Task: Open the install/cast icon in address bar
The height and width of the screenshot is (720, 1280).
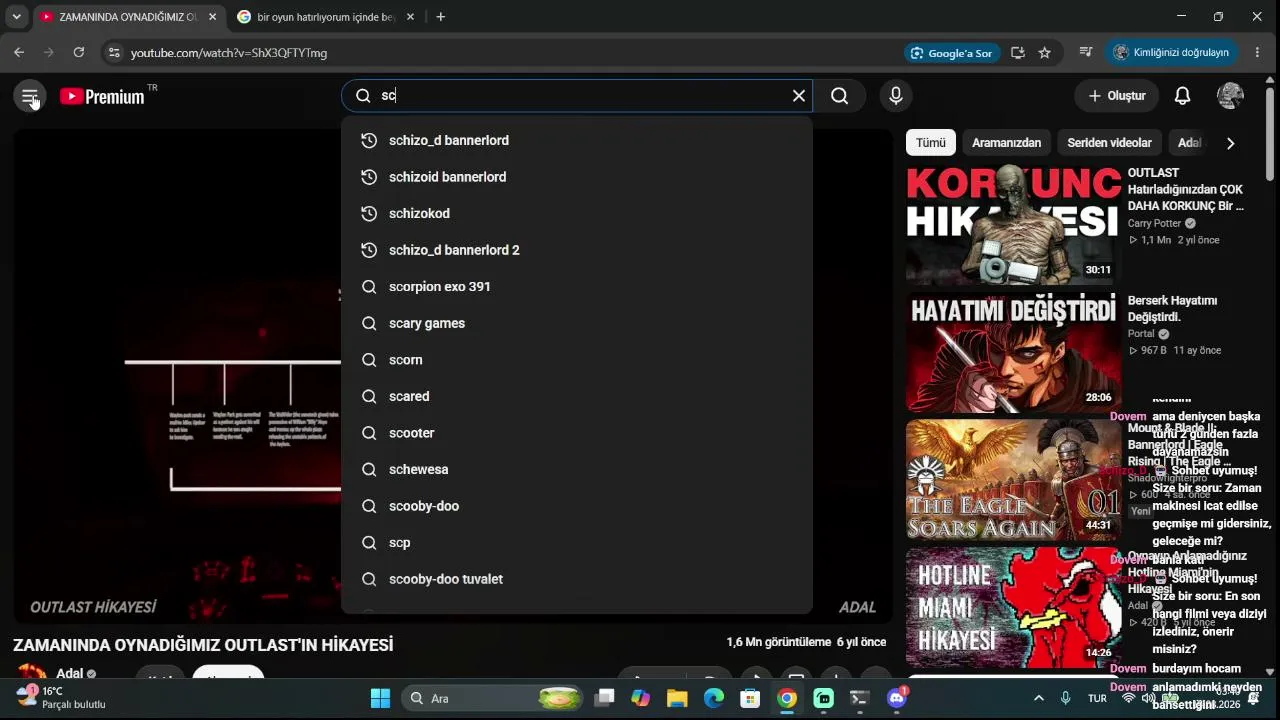Action: coord(1018,53)
